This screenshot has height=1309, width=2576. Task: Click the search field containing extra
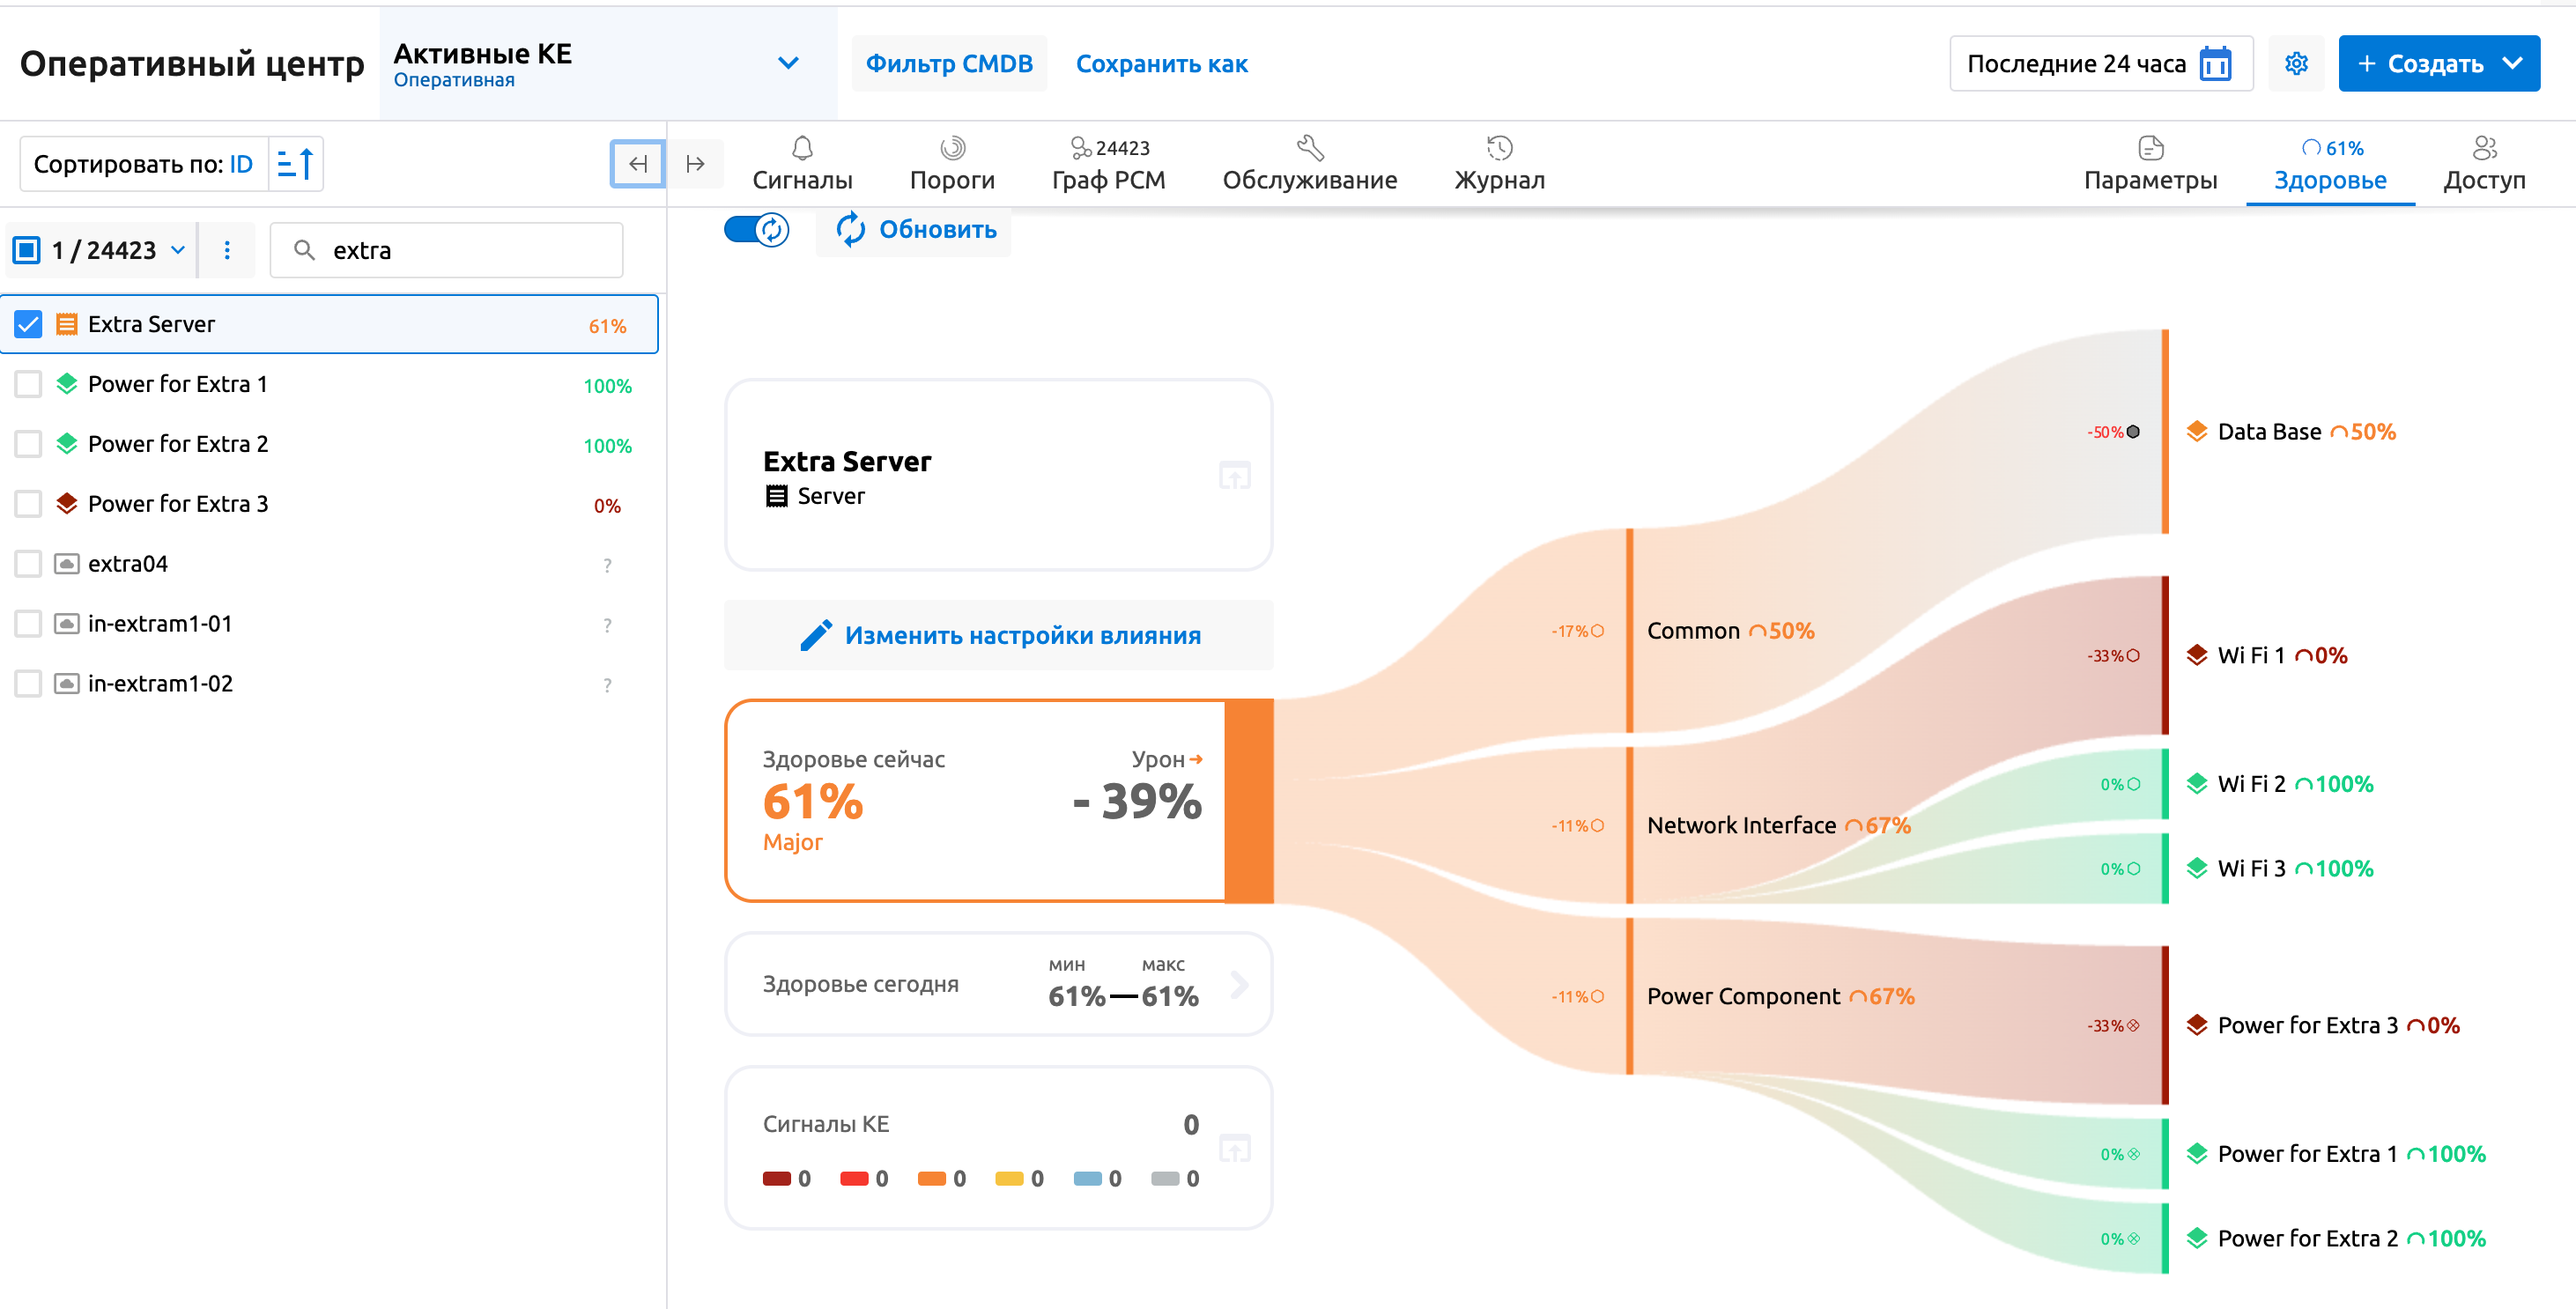446,250
